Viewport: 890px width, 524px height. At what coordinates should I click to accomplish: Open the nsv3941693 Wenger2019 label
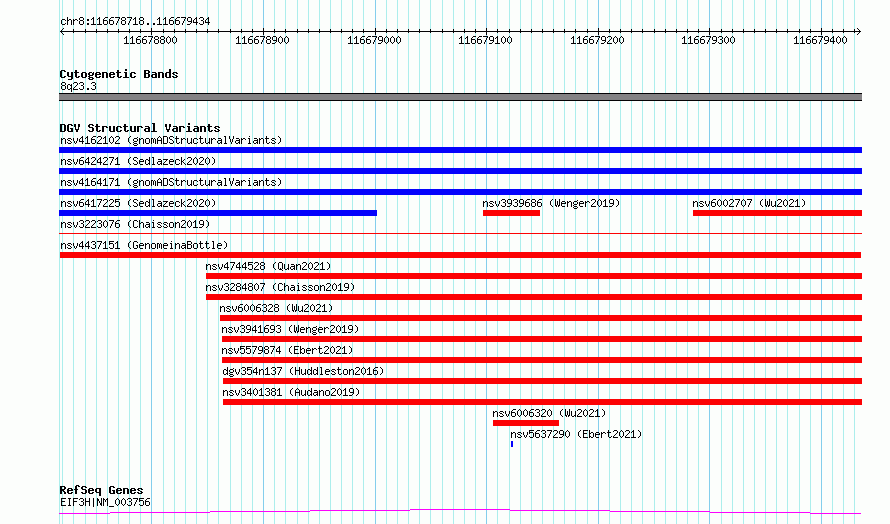290,329
